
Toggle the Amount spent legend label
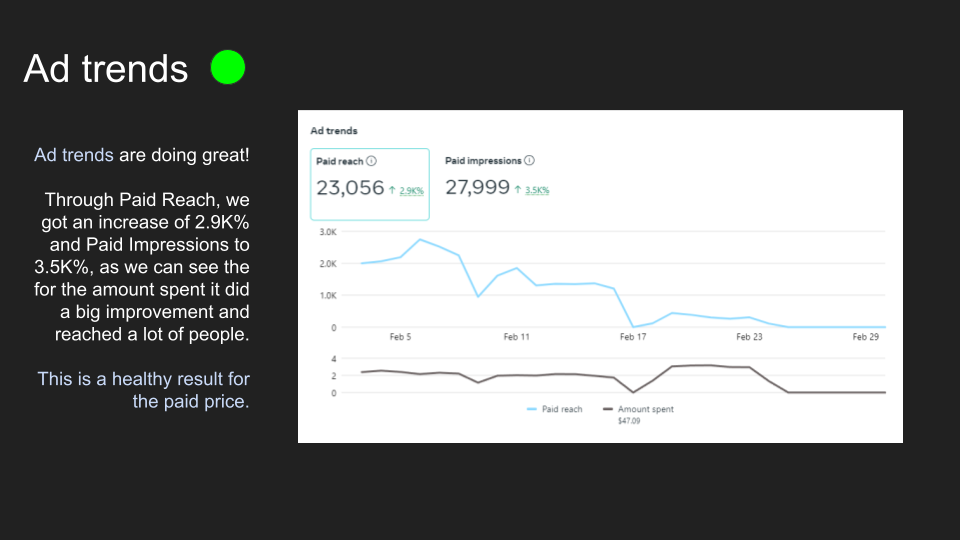pyautogui.click(x=646, y=409)
